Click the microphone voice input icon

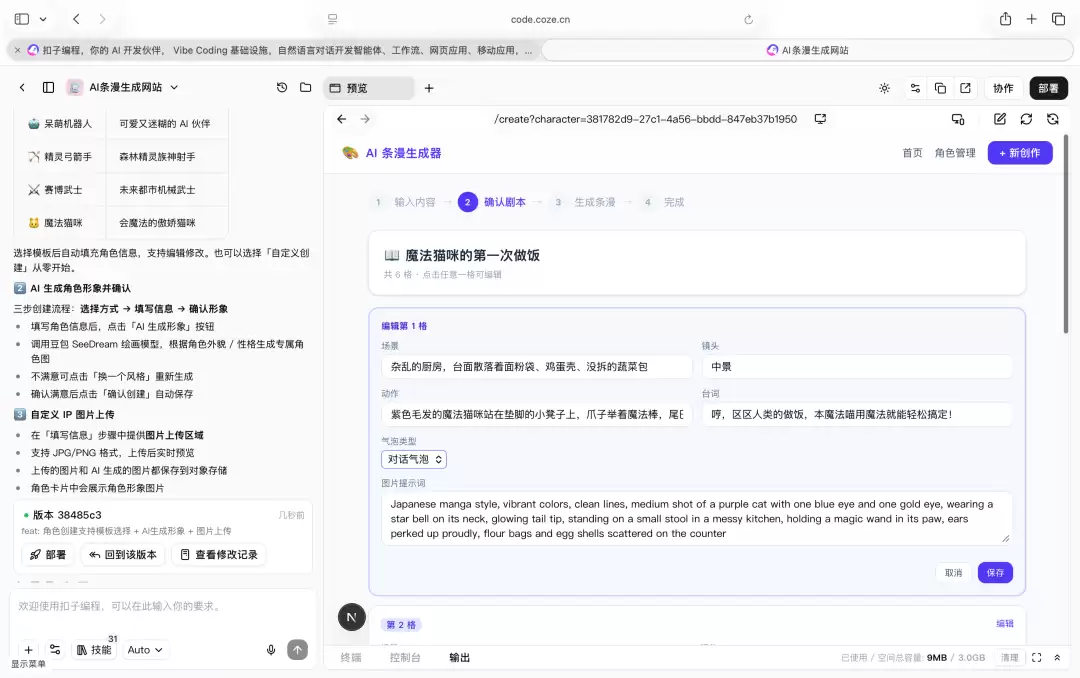coord(271,650)
